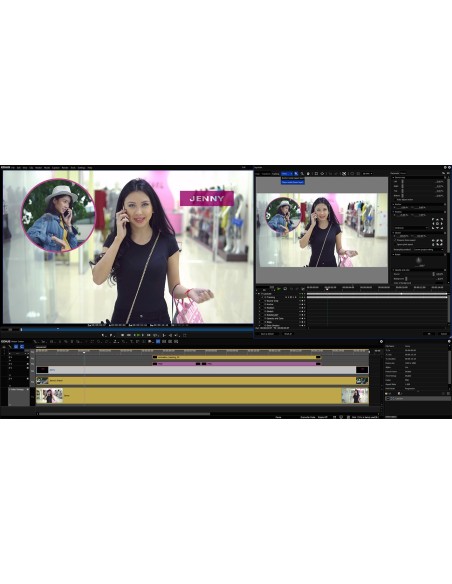Open the Resampling method dropdown
The image size is (452, 584).
[428, 250]
